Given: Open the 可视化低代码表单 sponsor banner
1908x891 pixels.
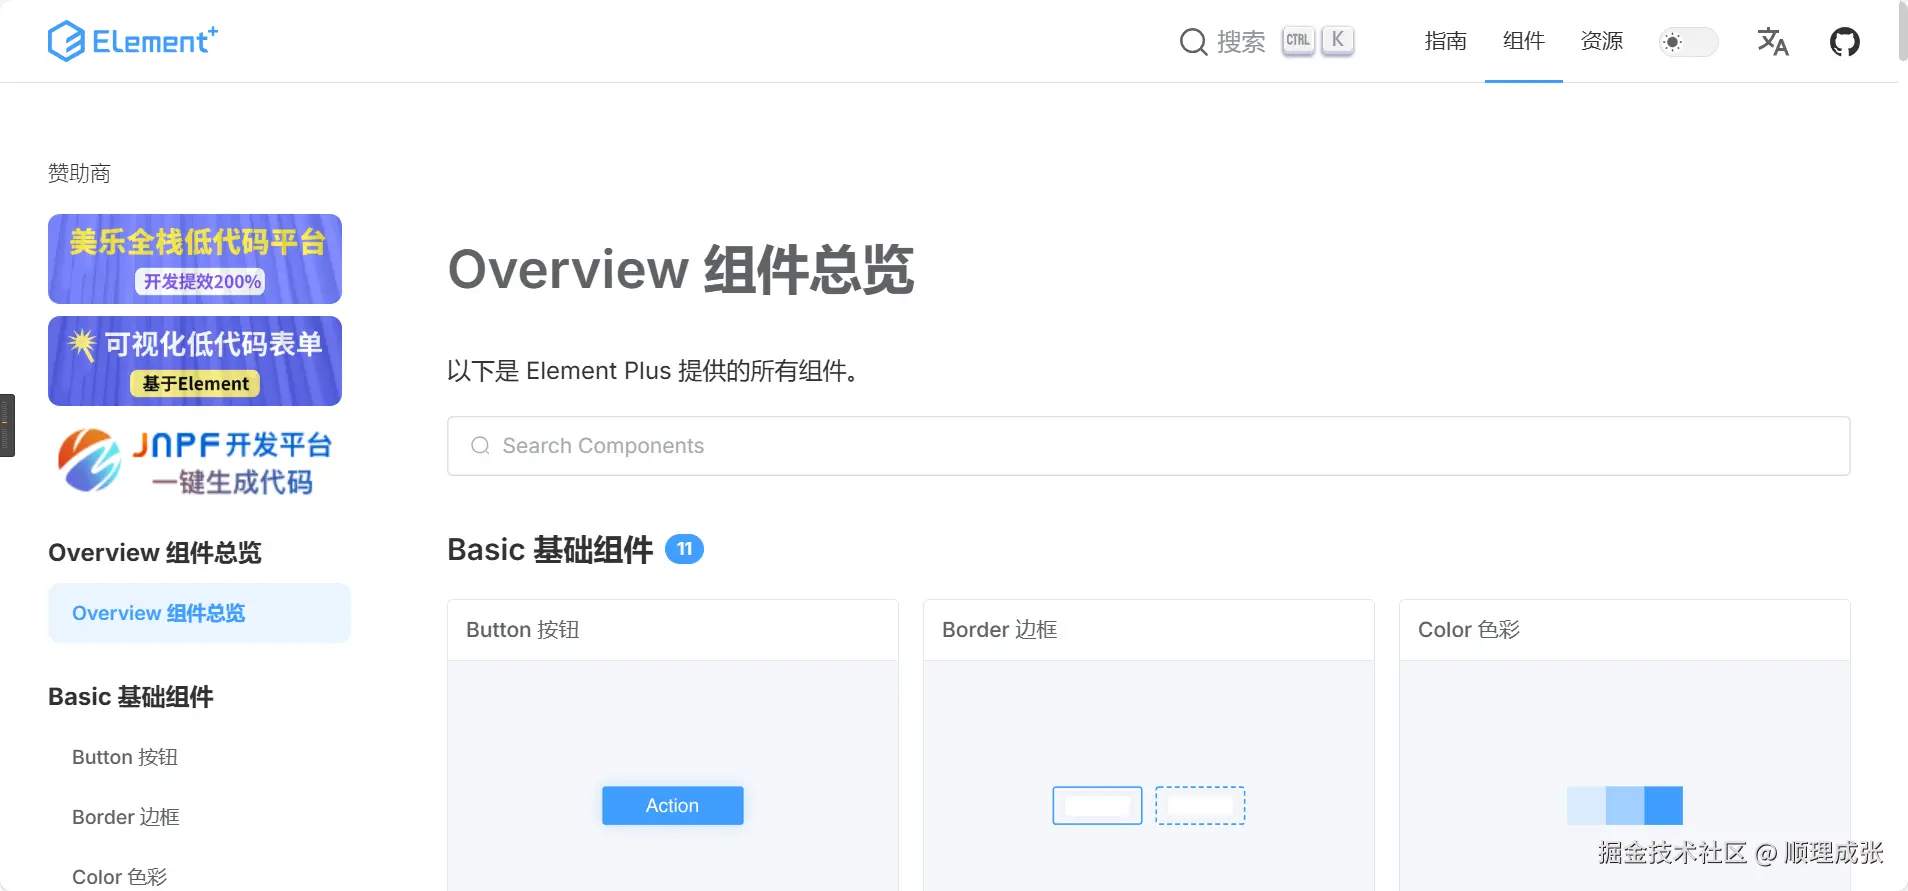Looking at the screenshot, I should pyautogui.click(x=195, y=361).
